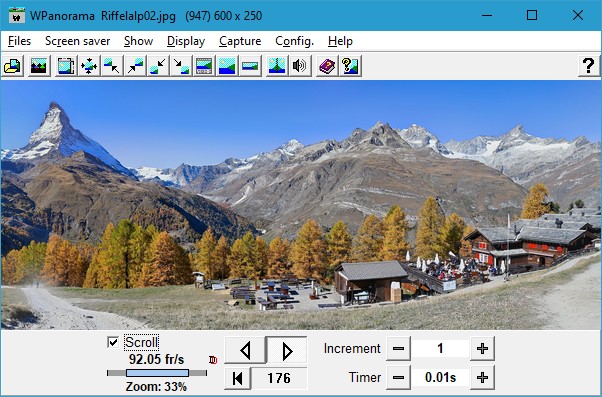
Task: Click the image-with-control-bar toolbar icon
Action: 204,66
